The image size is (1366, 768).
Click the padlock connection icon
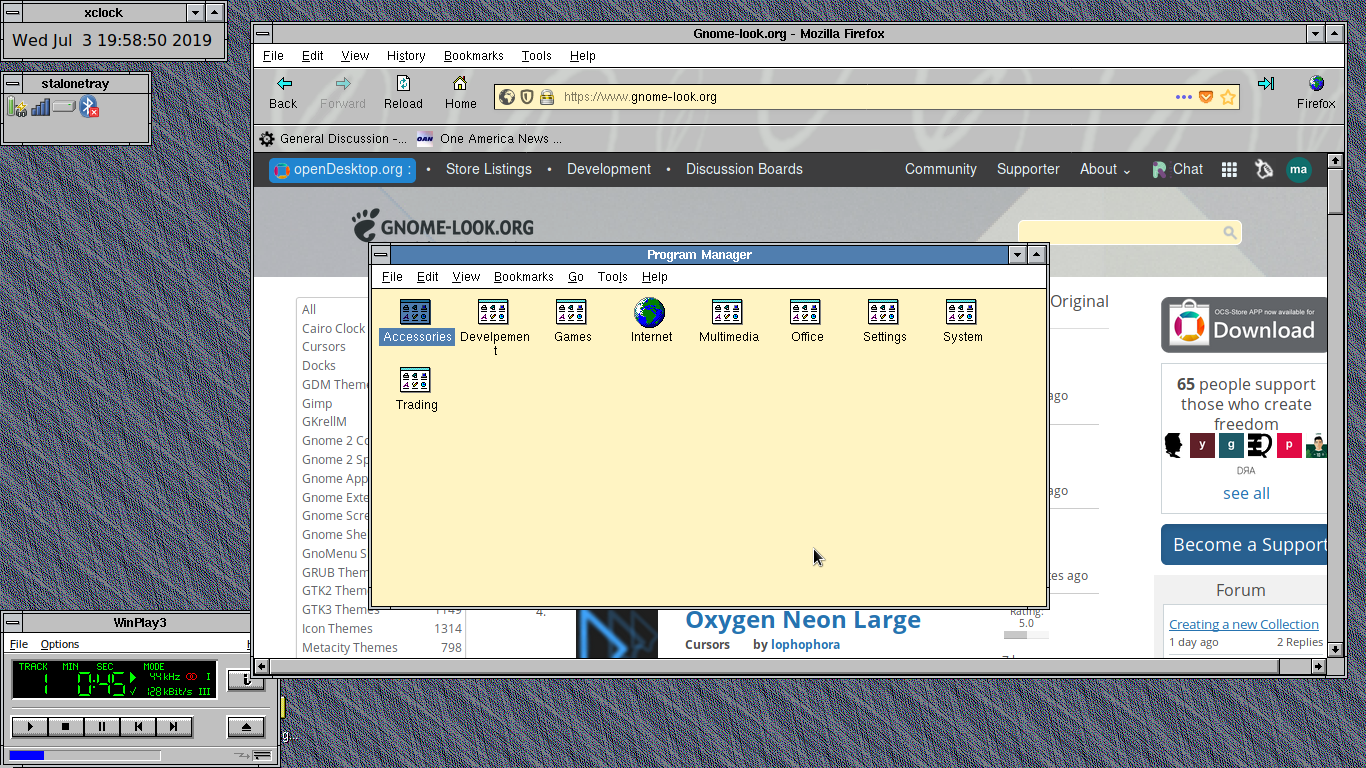(x=547, y=97)
